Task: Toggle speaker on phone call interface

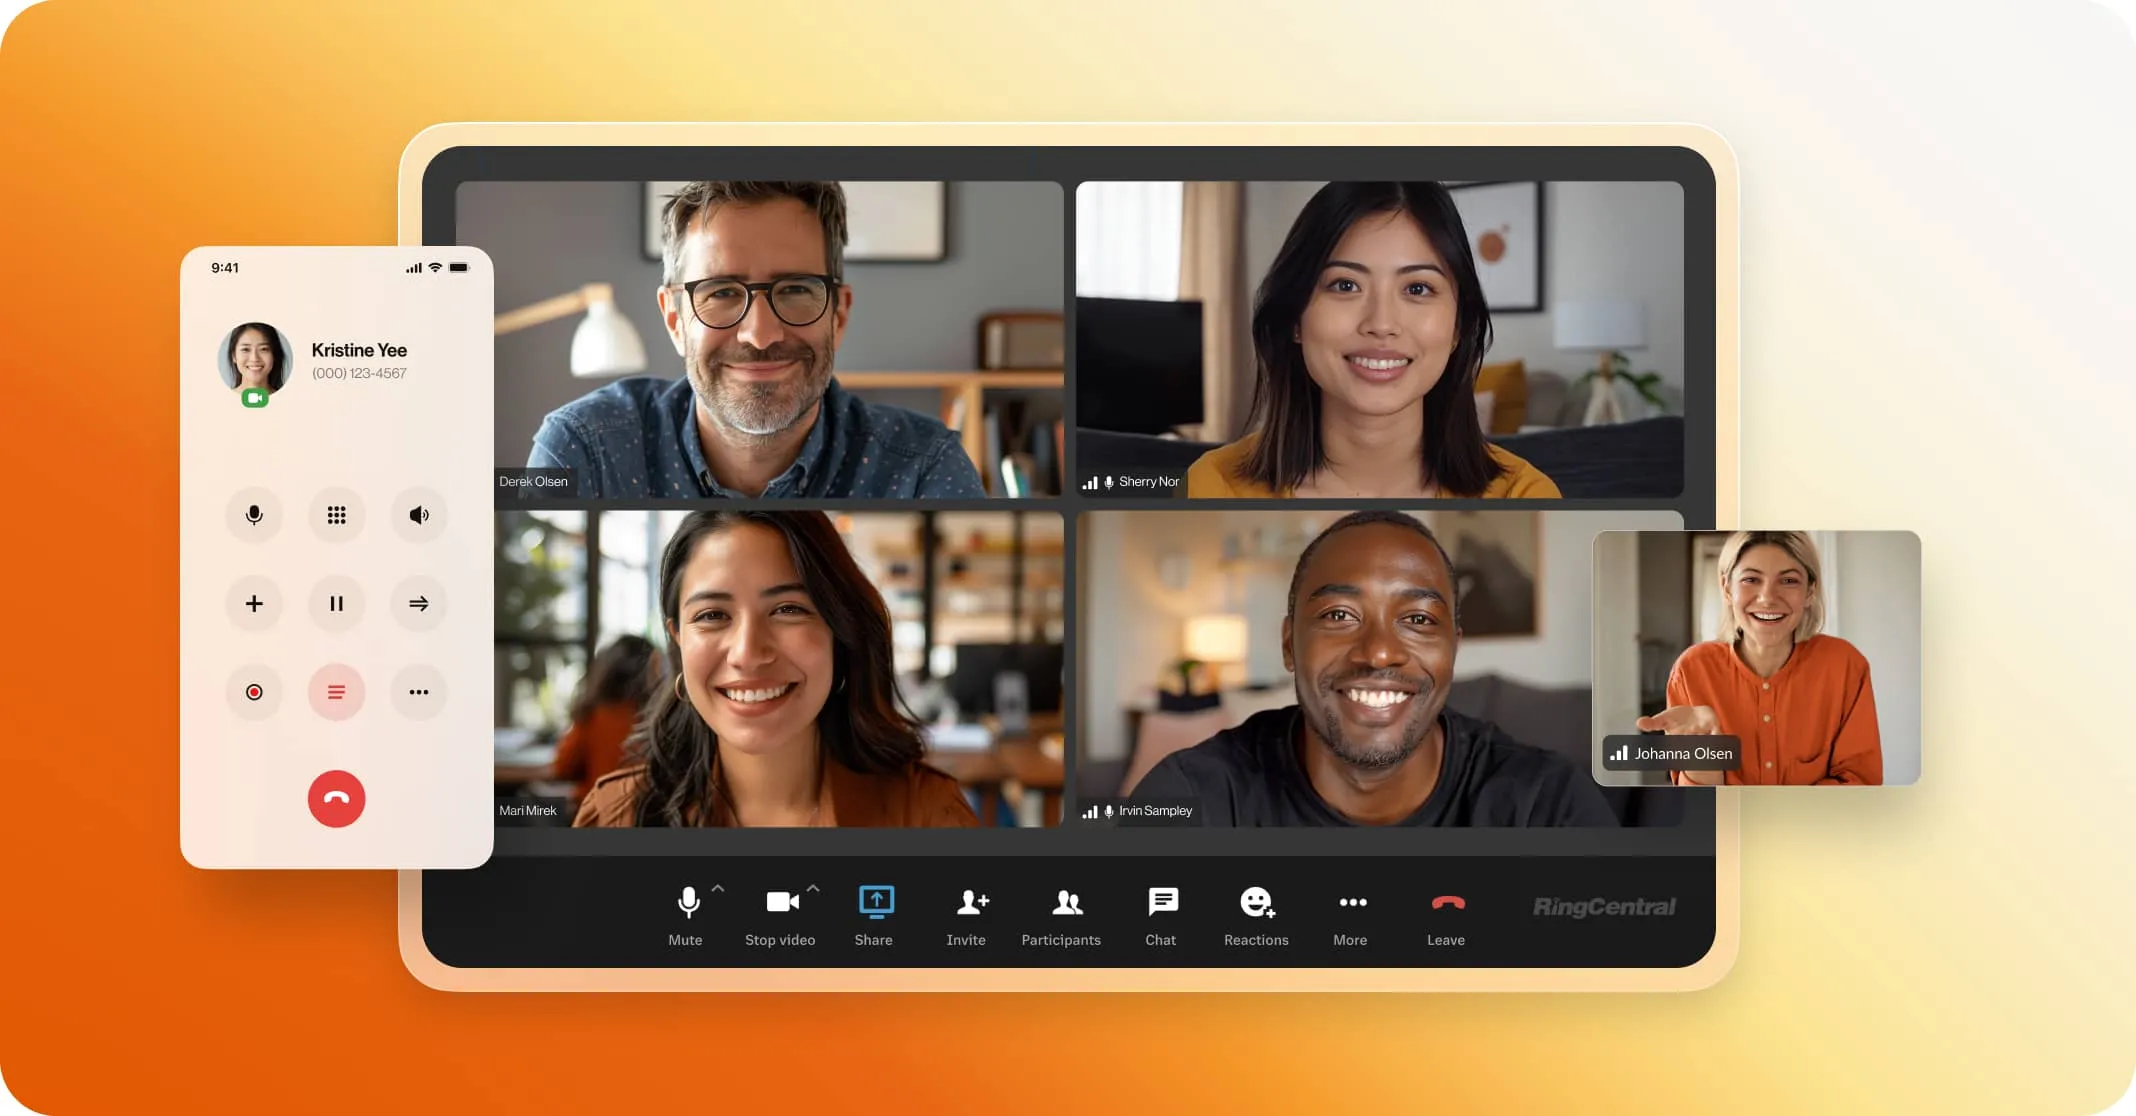Action: [418, 513]
